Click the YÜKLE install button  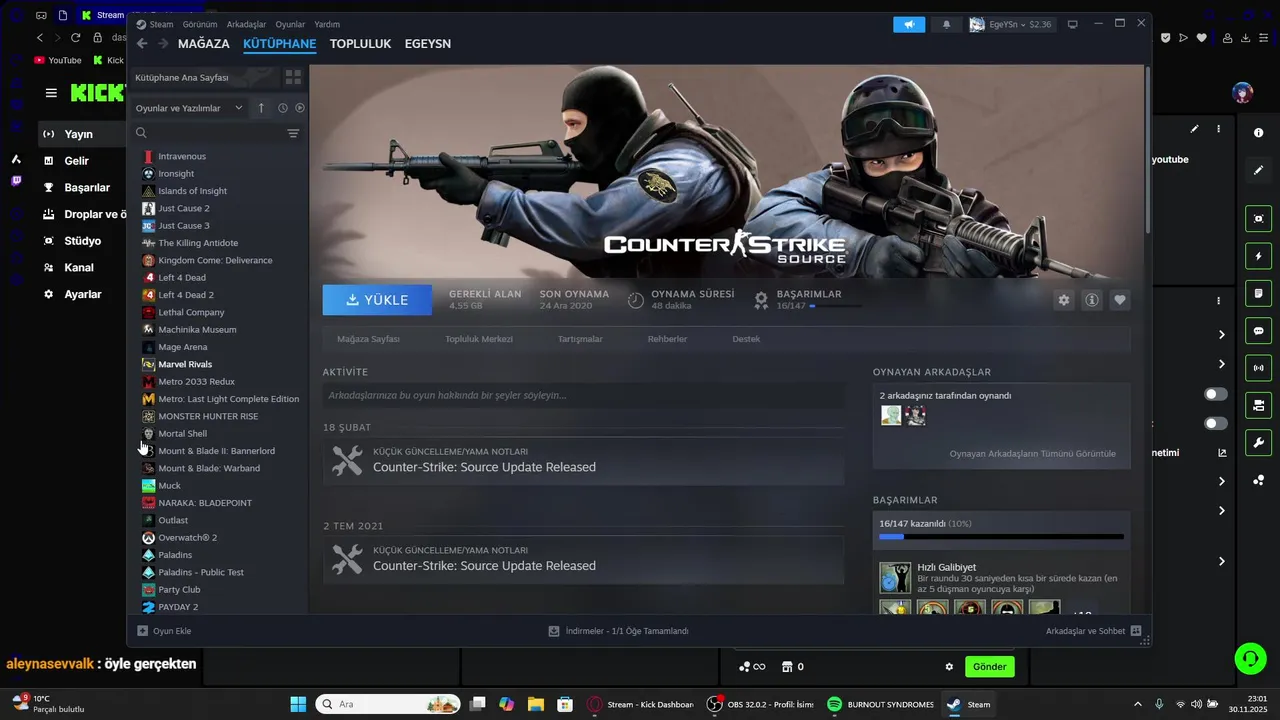(x=377, y=300)
